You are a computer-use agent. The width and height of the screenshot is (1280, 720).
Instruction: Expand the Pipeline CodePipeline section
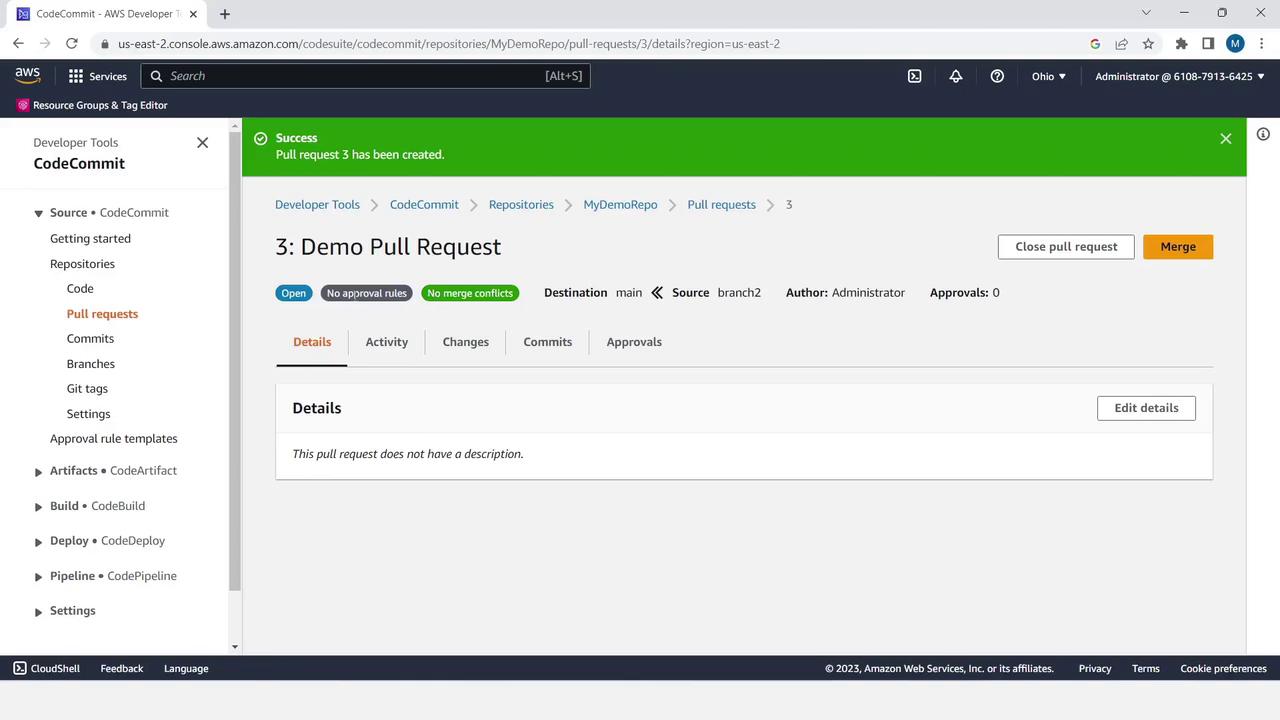(38, 577)
